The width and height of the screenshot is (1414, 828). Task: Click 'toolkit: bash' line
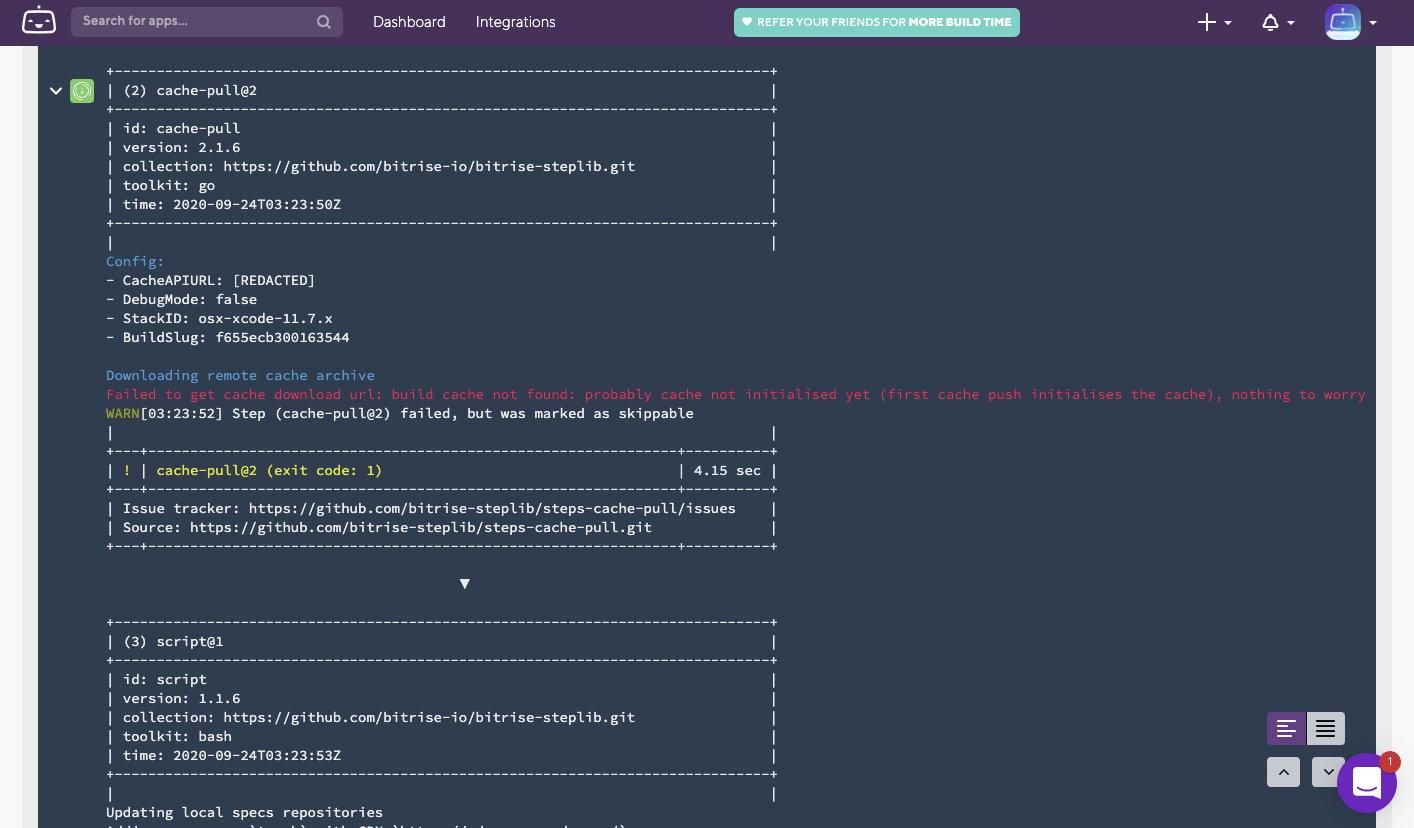pos(177,736)
